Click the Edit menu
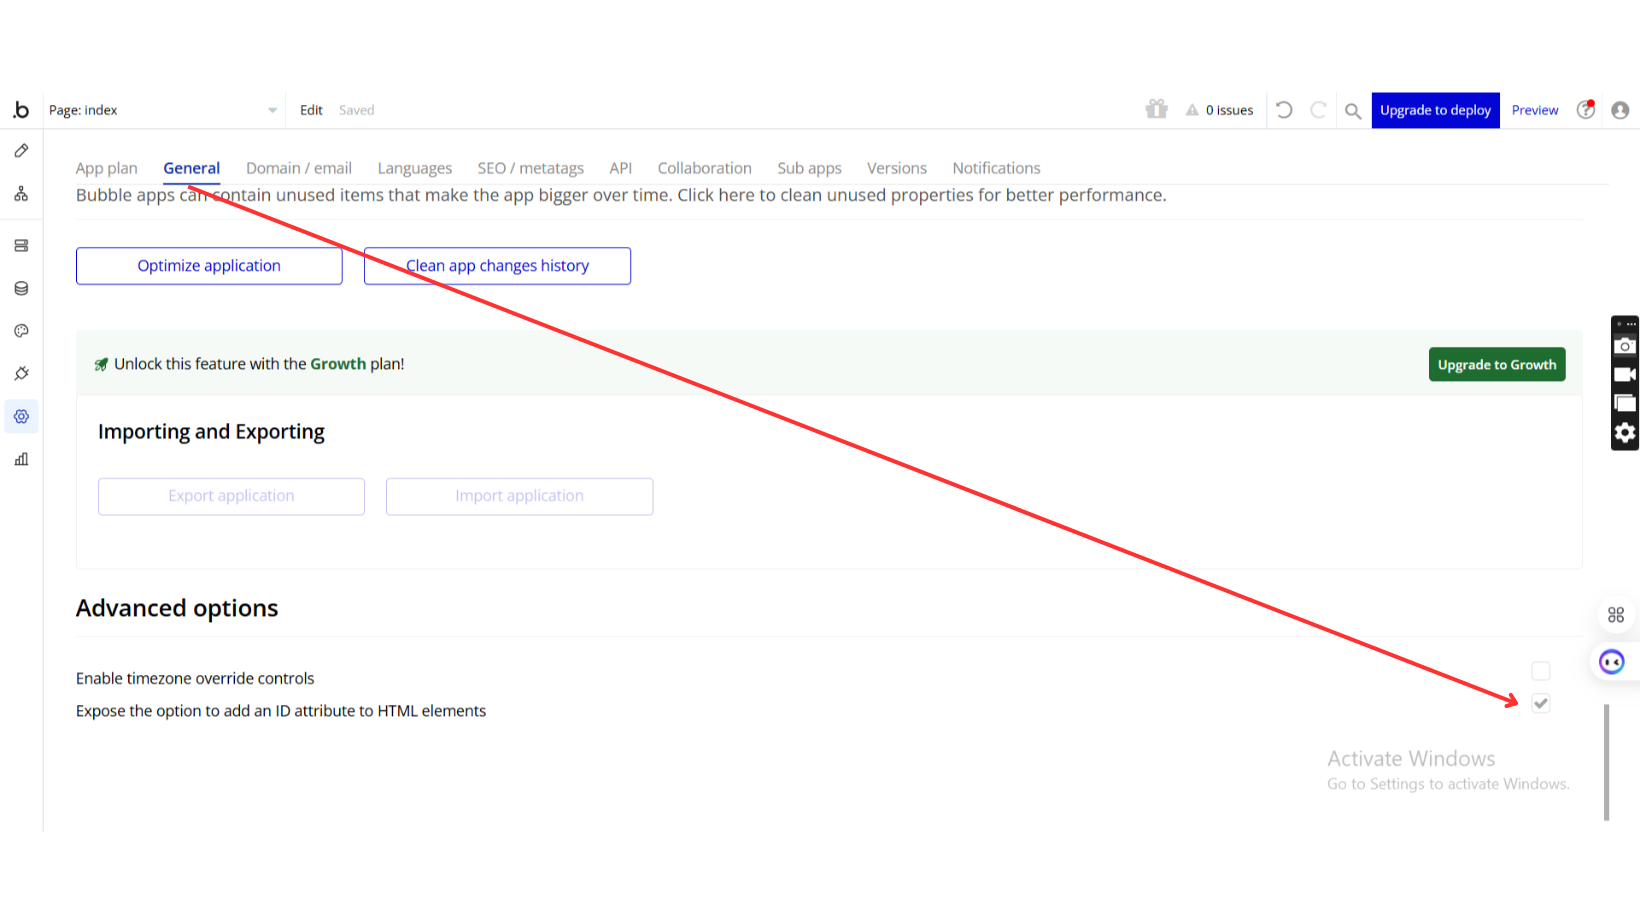This screenshot has width=1640, height=924. click(x=311, y=110)
